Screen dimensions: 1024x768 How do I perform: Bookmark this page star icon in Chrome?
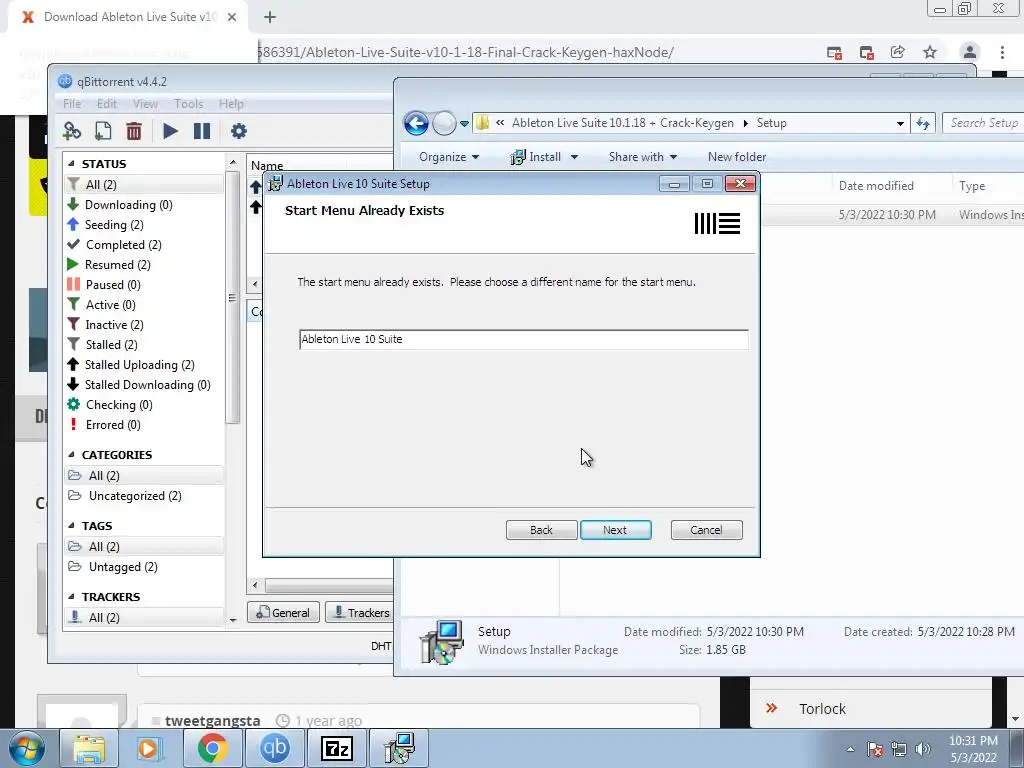[930, 52]
